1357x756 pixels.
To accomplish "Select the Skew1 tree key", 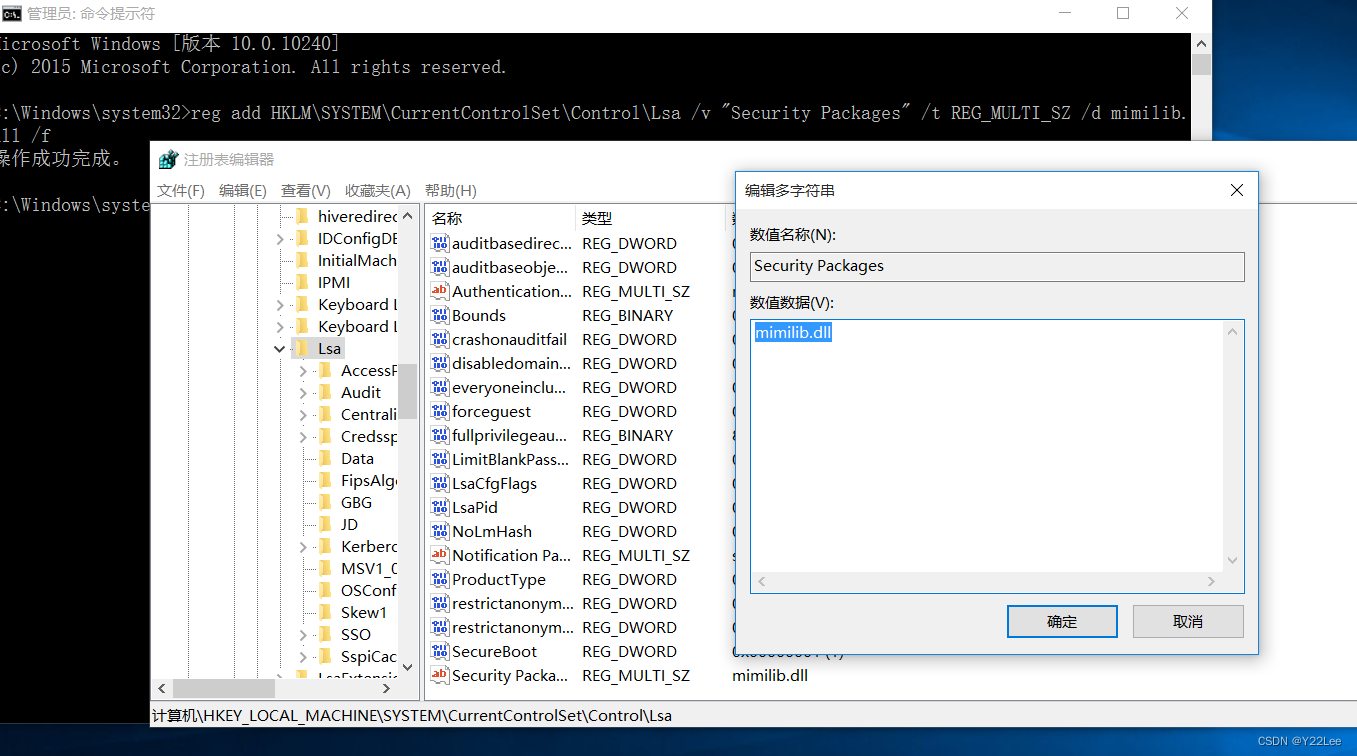I will coord(364,612).
